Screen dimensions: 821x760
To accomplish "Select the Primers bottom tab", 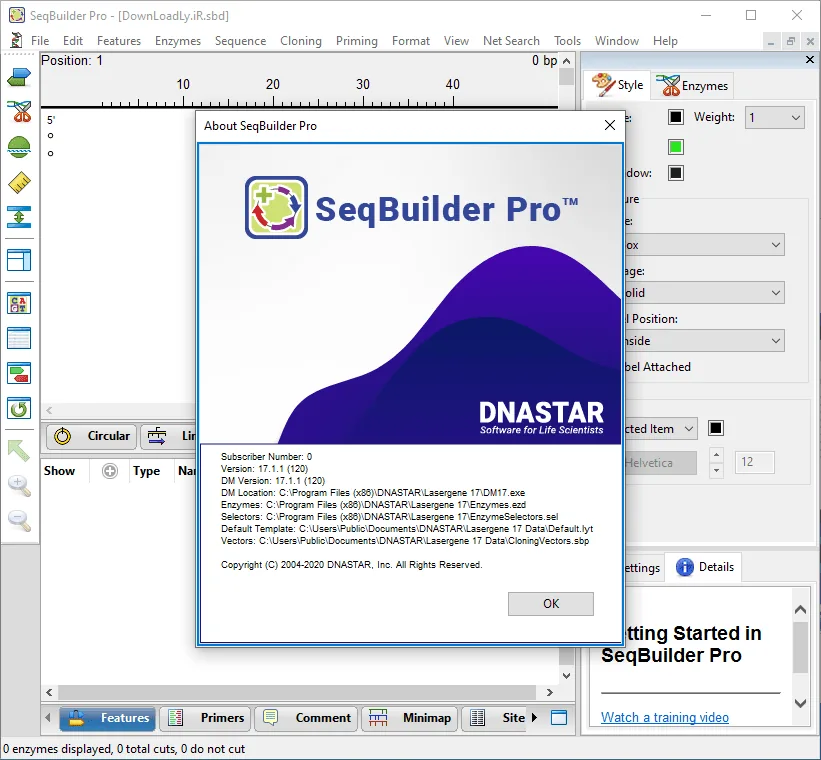I will point(206,718).
